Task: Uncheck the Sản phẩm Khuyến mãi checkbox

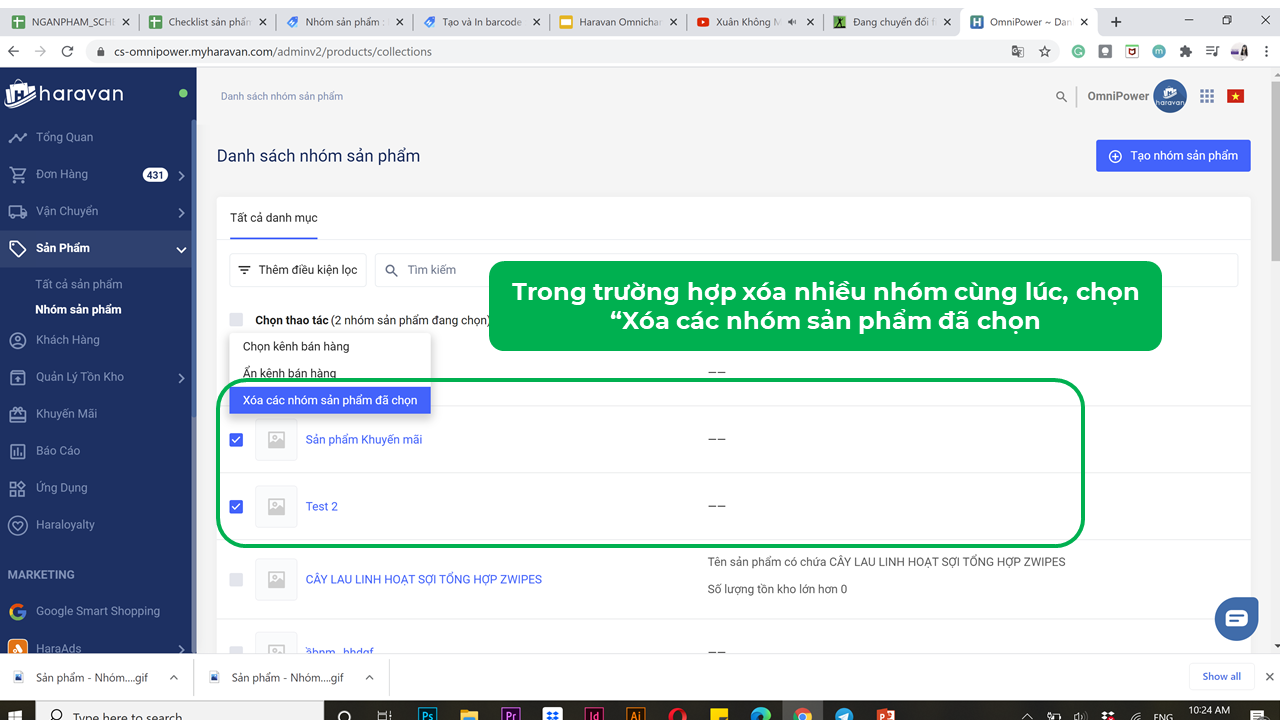Action: point(236,439)
